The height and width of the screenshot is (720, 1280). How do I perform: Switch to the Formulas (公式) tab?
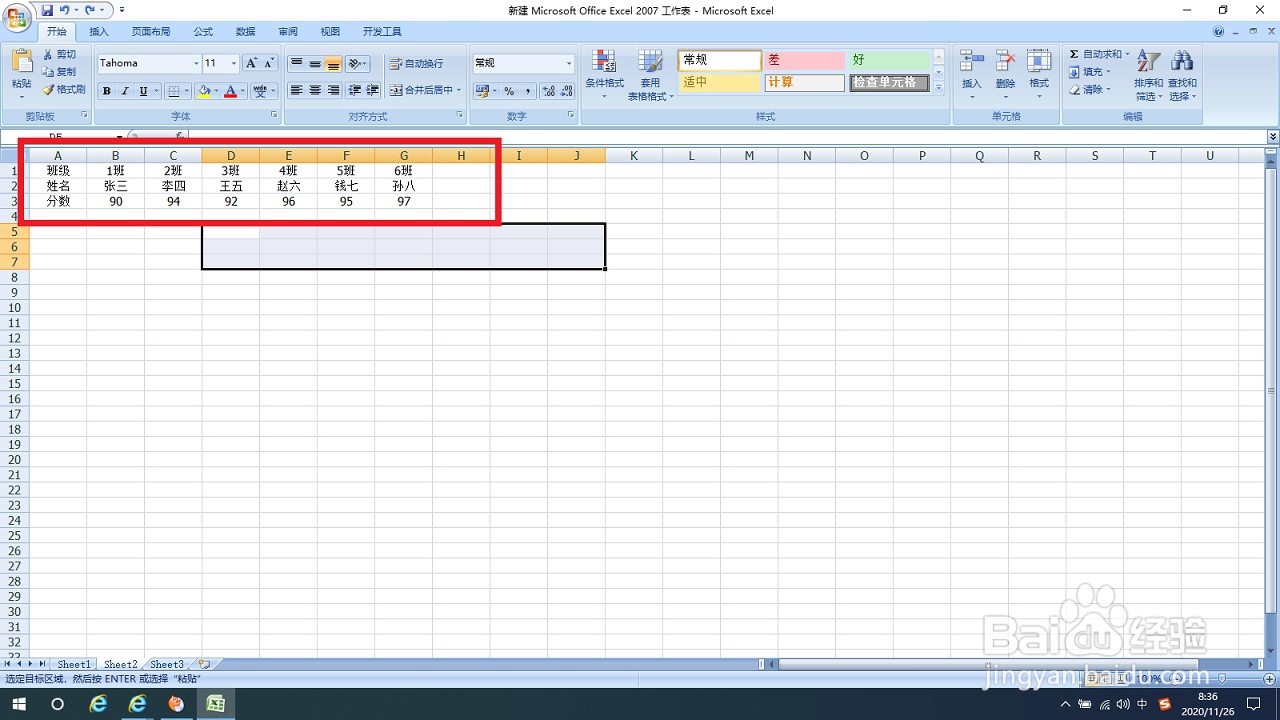point(203,32)
